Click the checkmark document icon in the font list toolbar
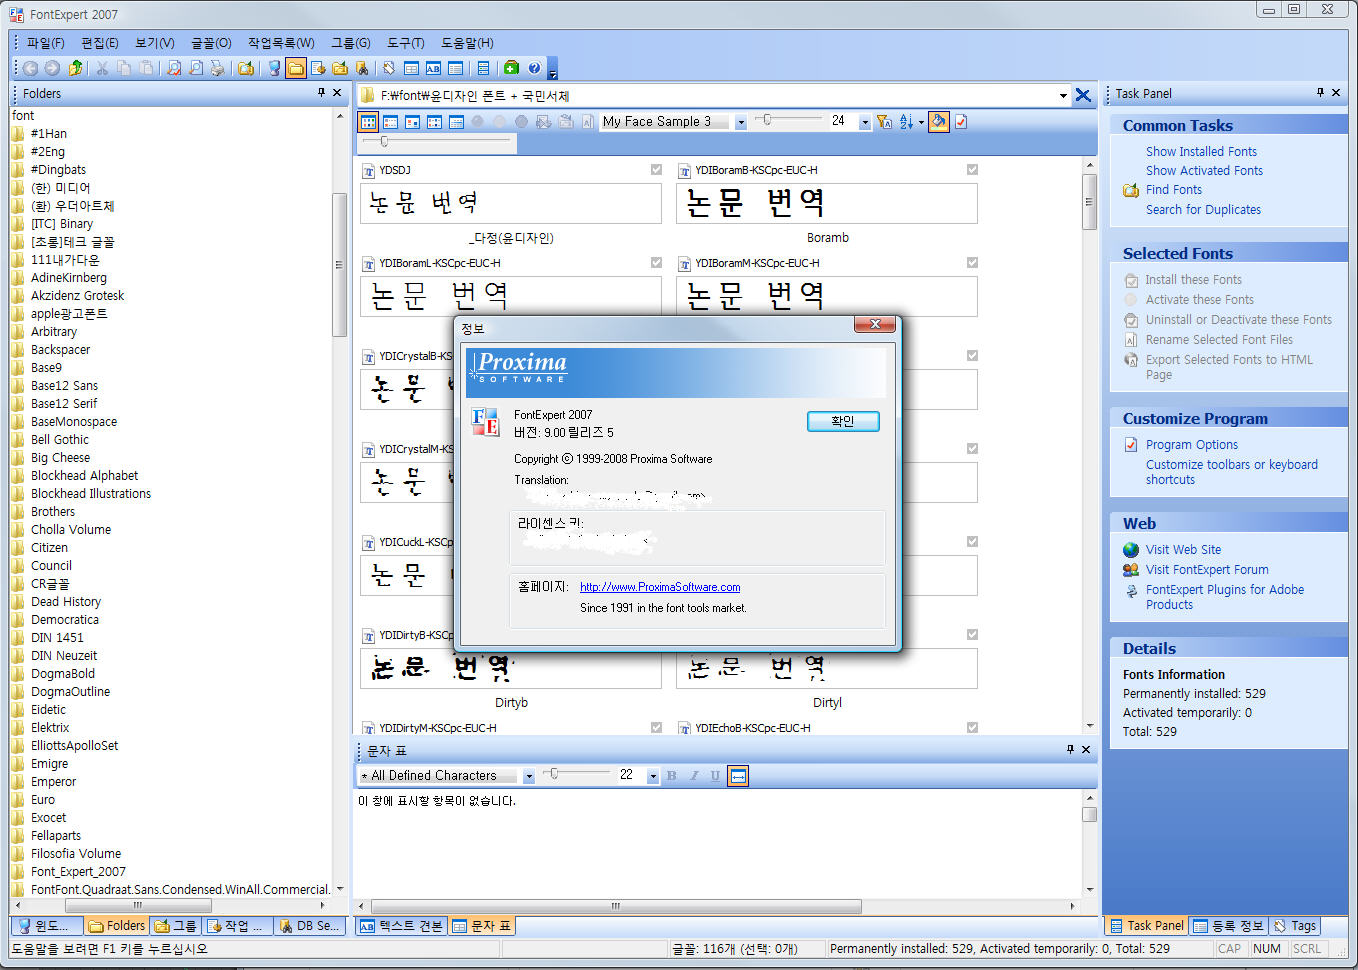This screenshot has height=970, width=1358. [x=961, y=122]
